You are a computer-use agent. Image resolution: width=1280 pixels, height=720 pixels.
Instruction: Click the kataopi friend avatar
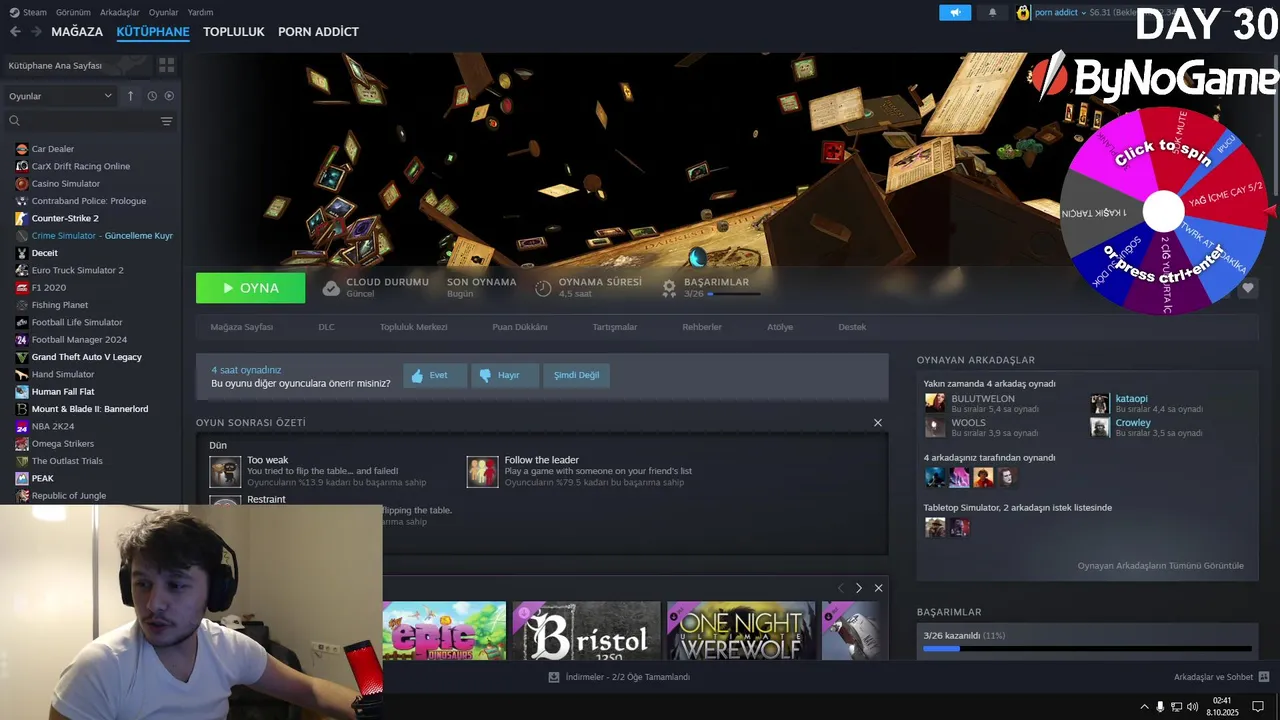tap(1100, 403)
